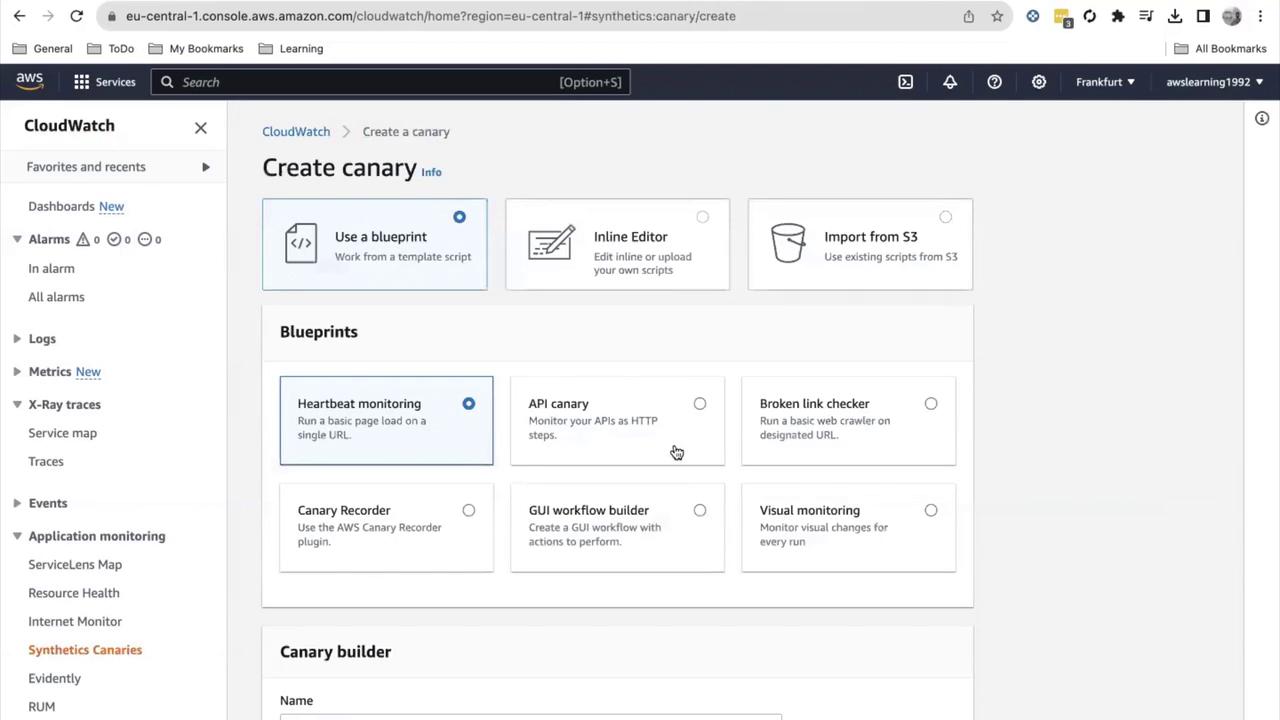Go to the AWS logo home
The image size is (1280, 720).
tap(30, 82)
